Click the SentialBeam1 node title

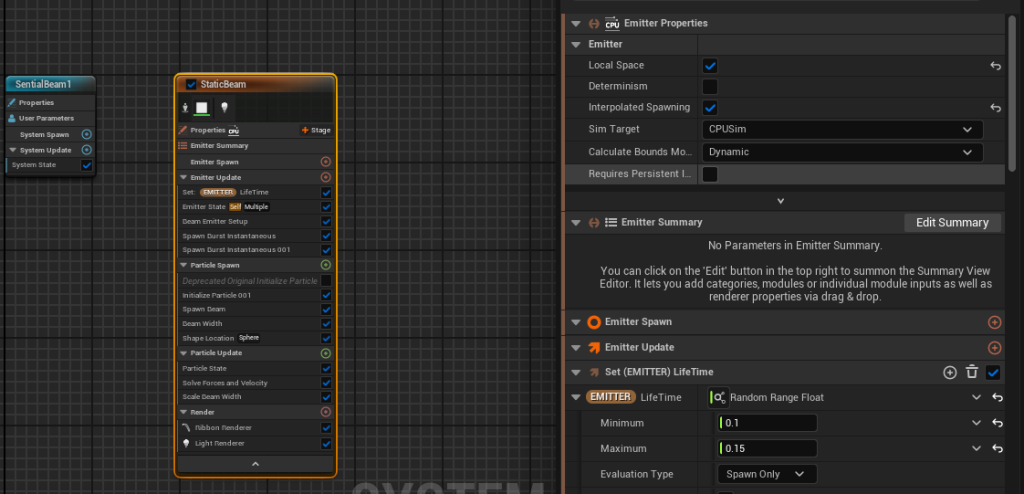tap(43, 84)
